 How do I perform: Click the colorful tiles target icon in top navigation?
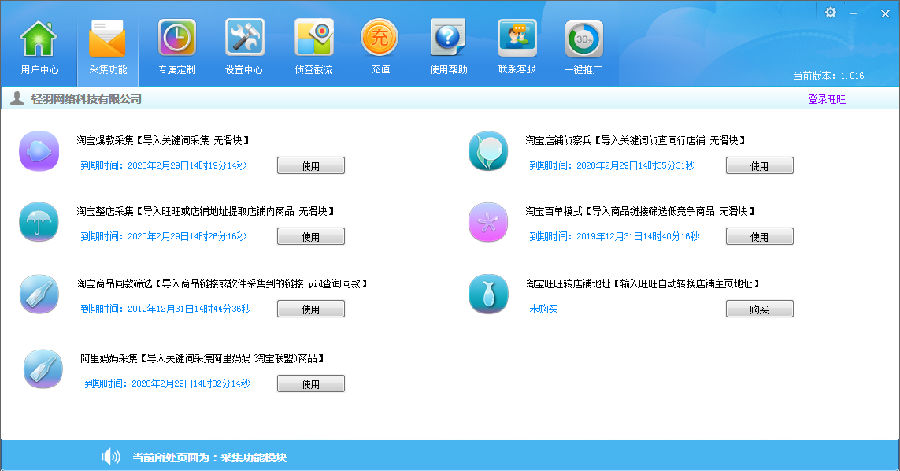pyautogui.click(x=314, y=38)
